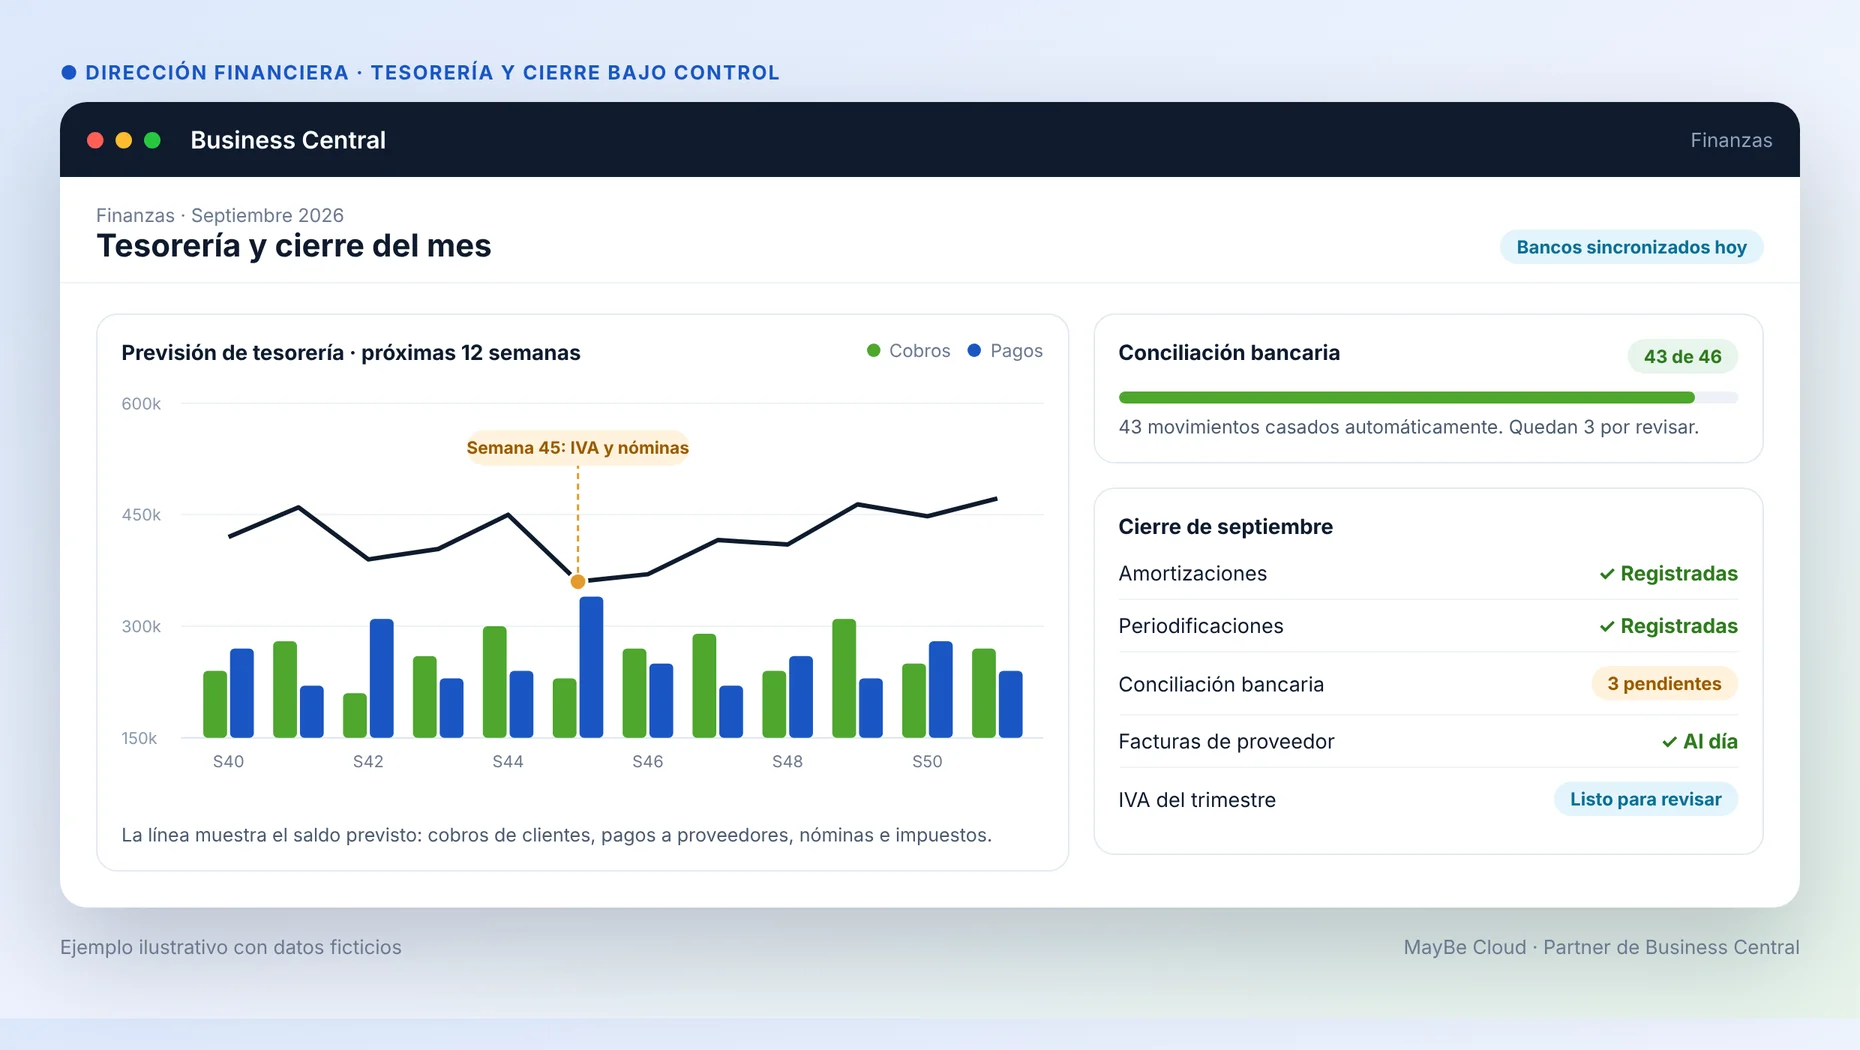Viewport: 1860px width, 1050px height.
Task: Click the yellow minimize window dot
Action: click(x=124, y=140)
